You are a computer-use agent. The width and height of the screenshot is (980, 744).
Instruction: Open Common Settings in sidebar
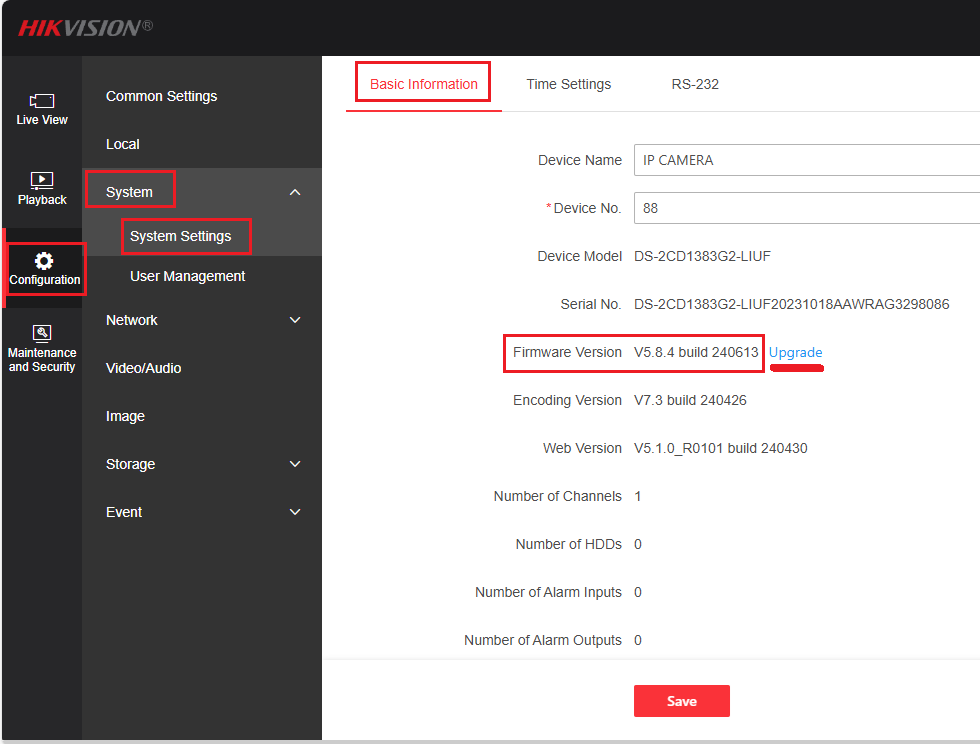pyautogui.click(x=161, y=96)
